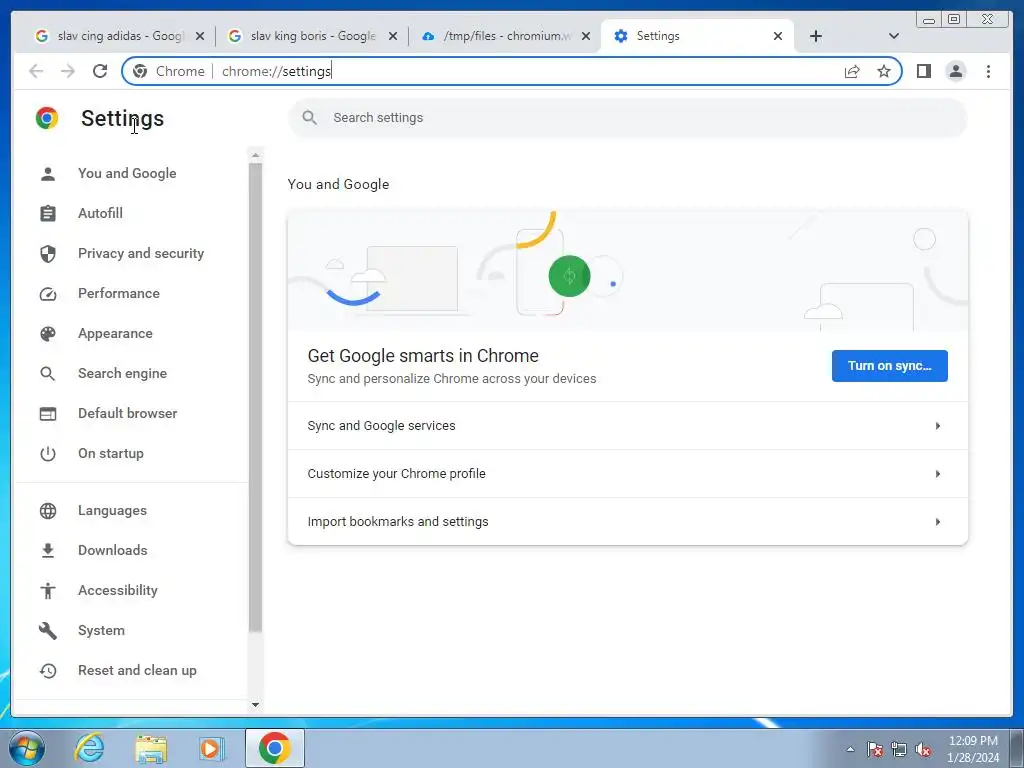1024x768 pixels.
Task: Open the new tab plus button
Action: point(816,36)
